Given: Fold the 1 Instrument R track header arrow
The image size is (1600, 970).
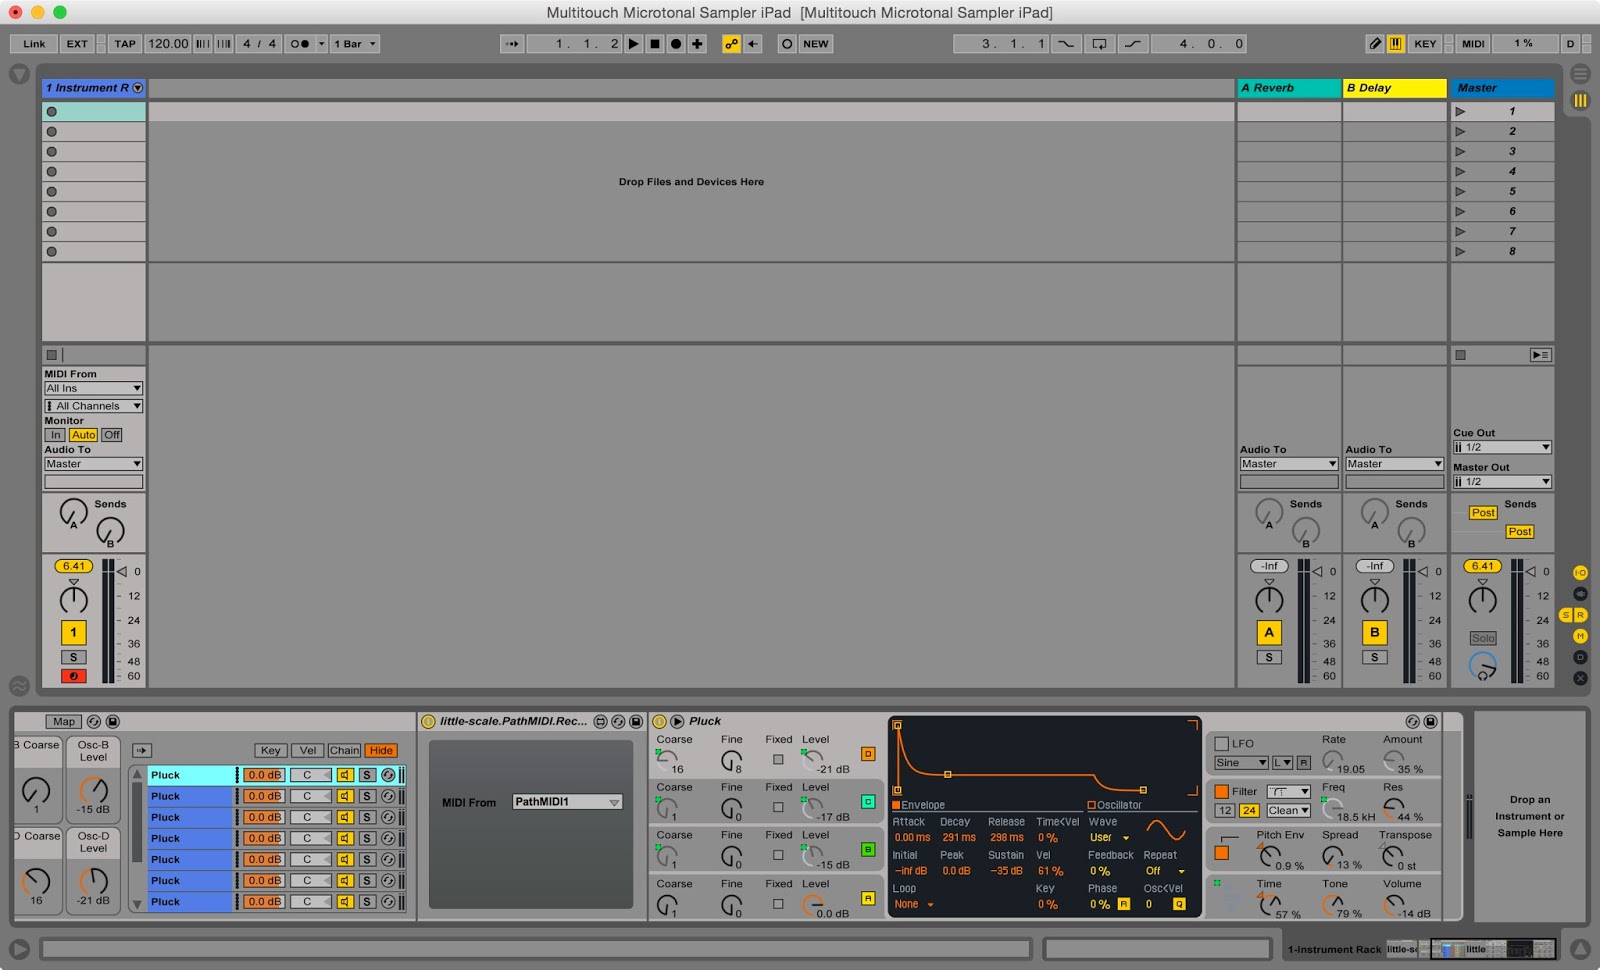Looking at the screenshot, I should (x=138, y=88).
